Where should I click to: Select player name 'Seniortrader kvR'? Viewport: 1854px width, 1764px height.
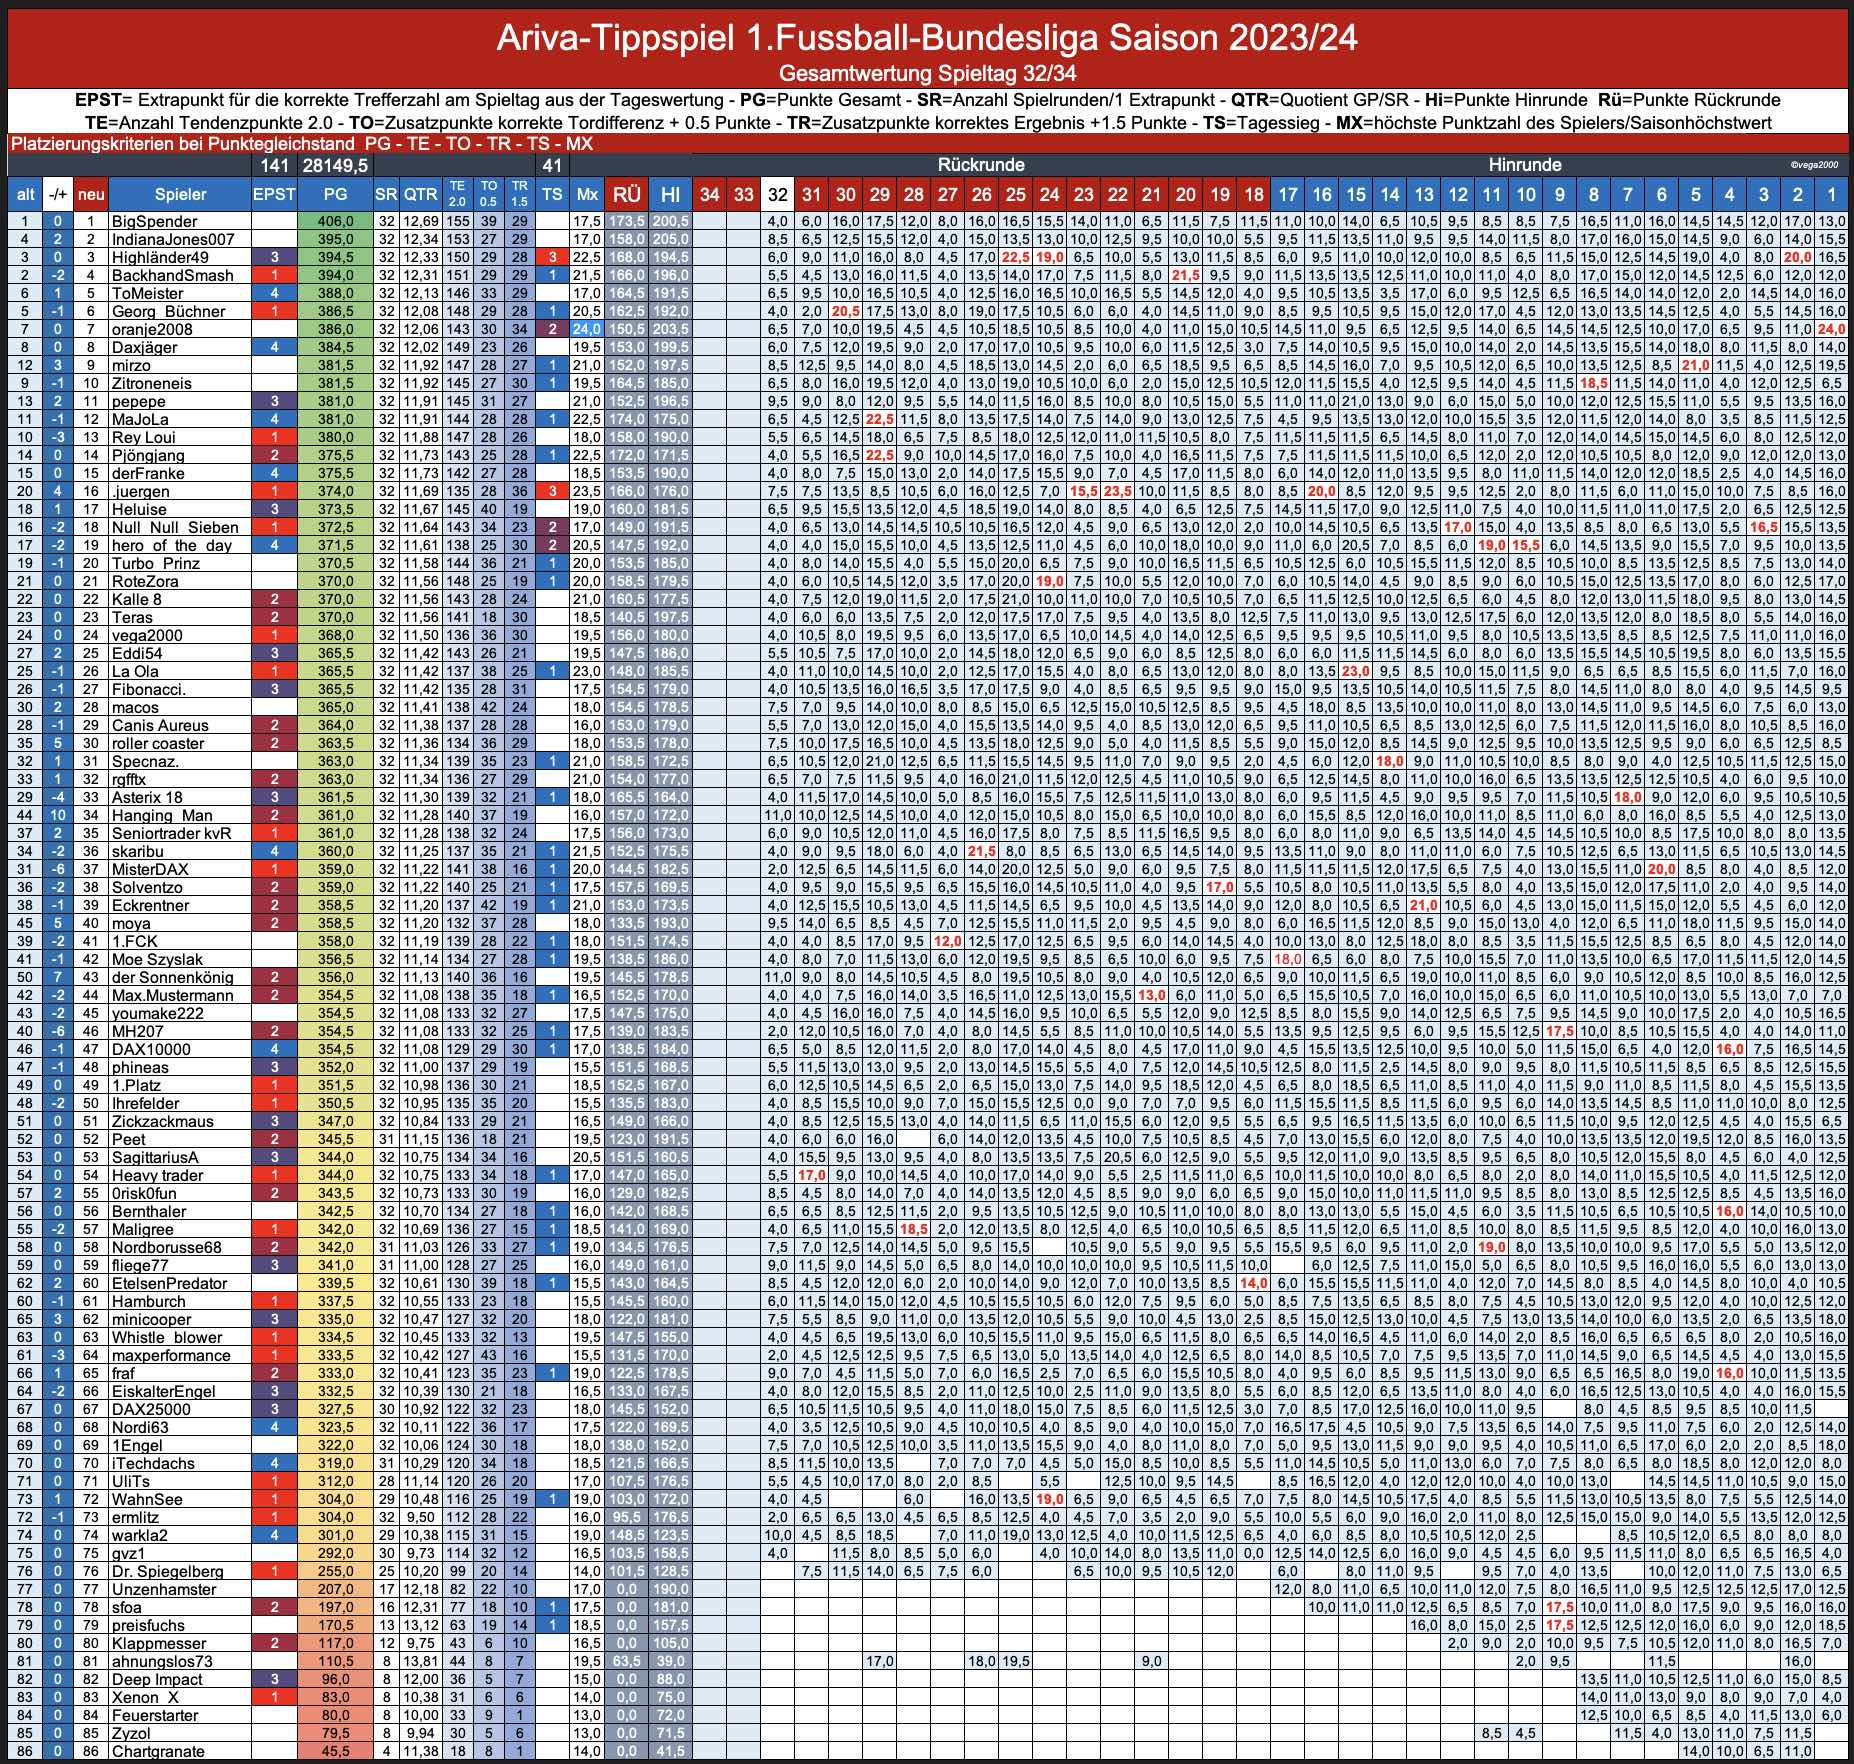171,833
